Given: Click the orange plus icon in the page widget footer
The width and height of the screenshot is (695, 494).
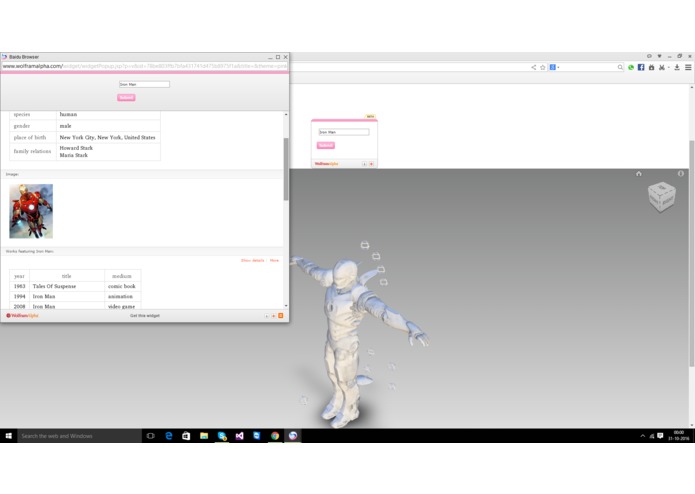Looking at the screenshot, I should pyautogui.click(x=371, y=164).
